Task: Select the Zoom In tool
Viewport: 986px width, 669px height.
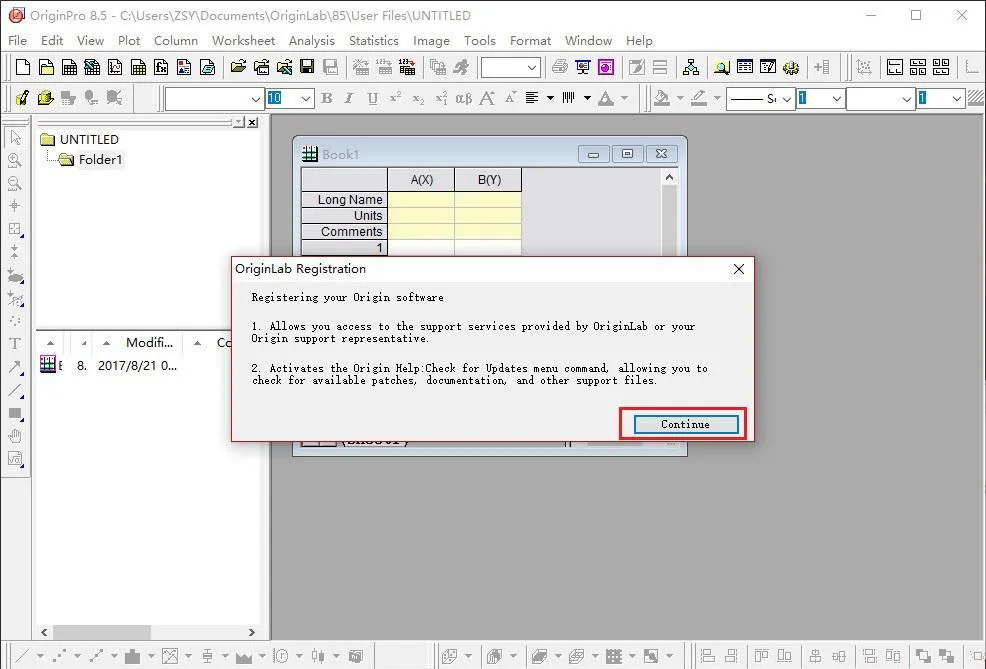Action: pyautogui.click(x=15, y=160)
